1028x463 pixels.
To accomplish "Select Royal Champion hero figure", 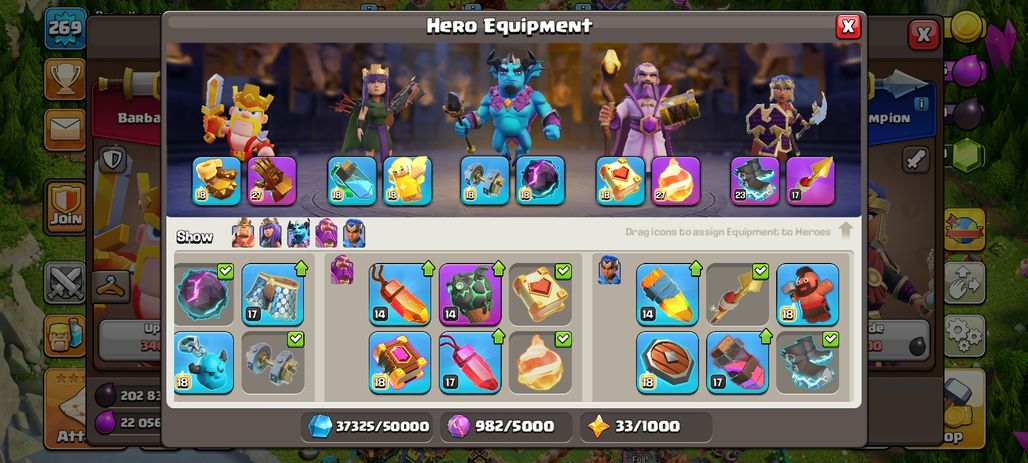I will 787,115.
